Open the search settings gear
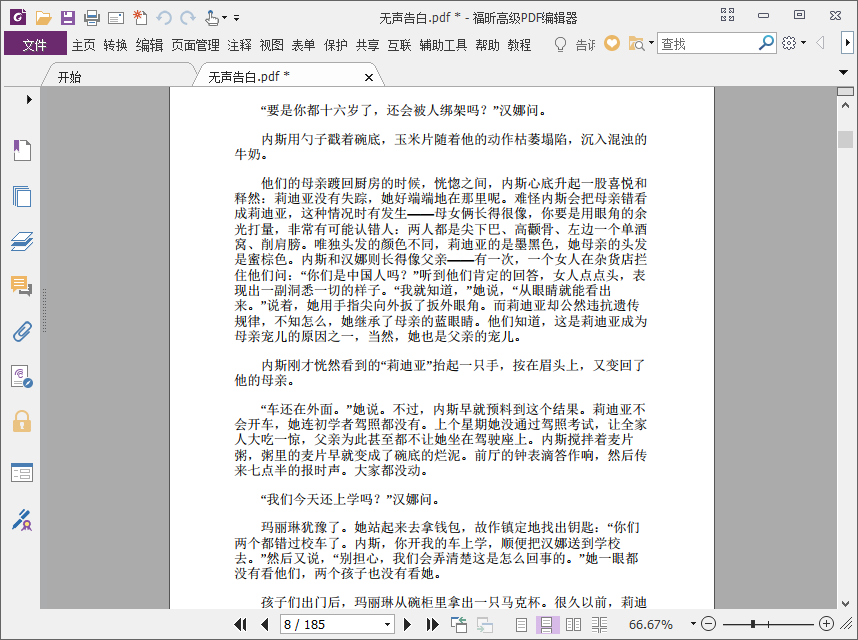Viewport: 858px width, 640px height. pyautogui.click(x=789, y=43)
